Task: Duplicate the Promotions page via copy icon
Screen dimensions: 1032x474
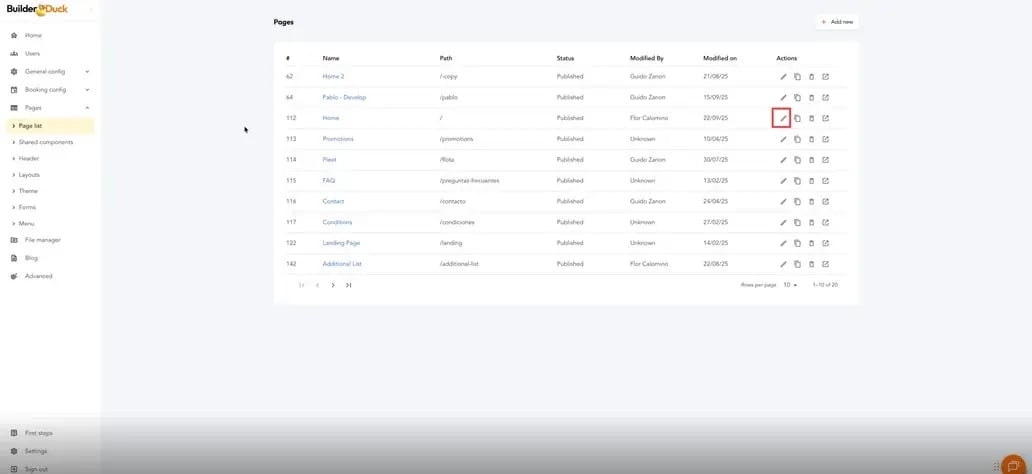Action: click(797, 139)
